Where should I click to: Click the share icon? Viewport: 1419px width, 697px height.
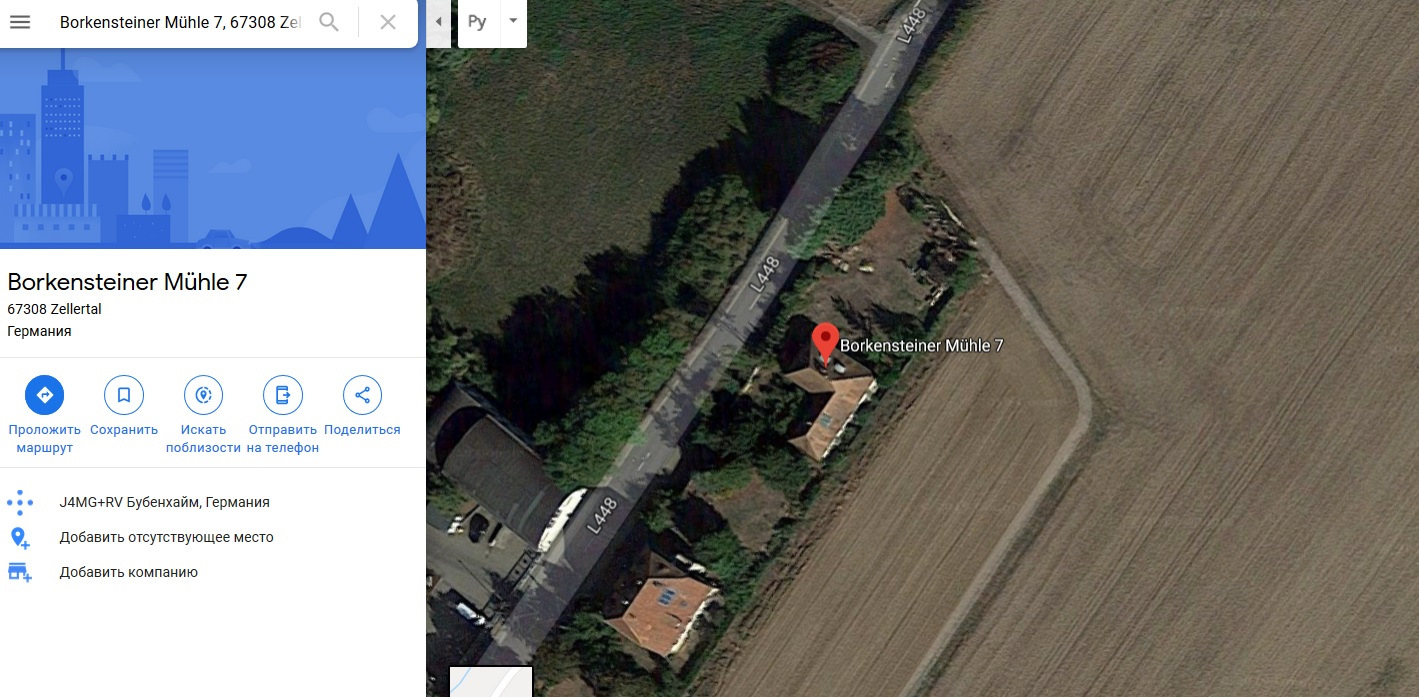click(x=362, y=395)
